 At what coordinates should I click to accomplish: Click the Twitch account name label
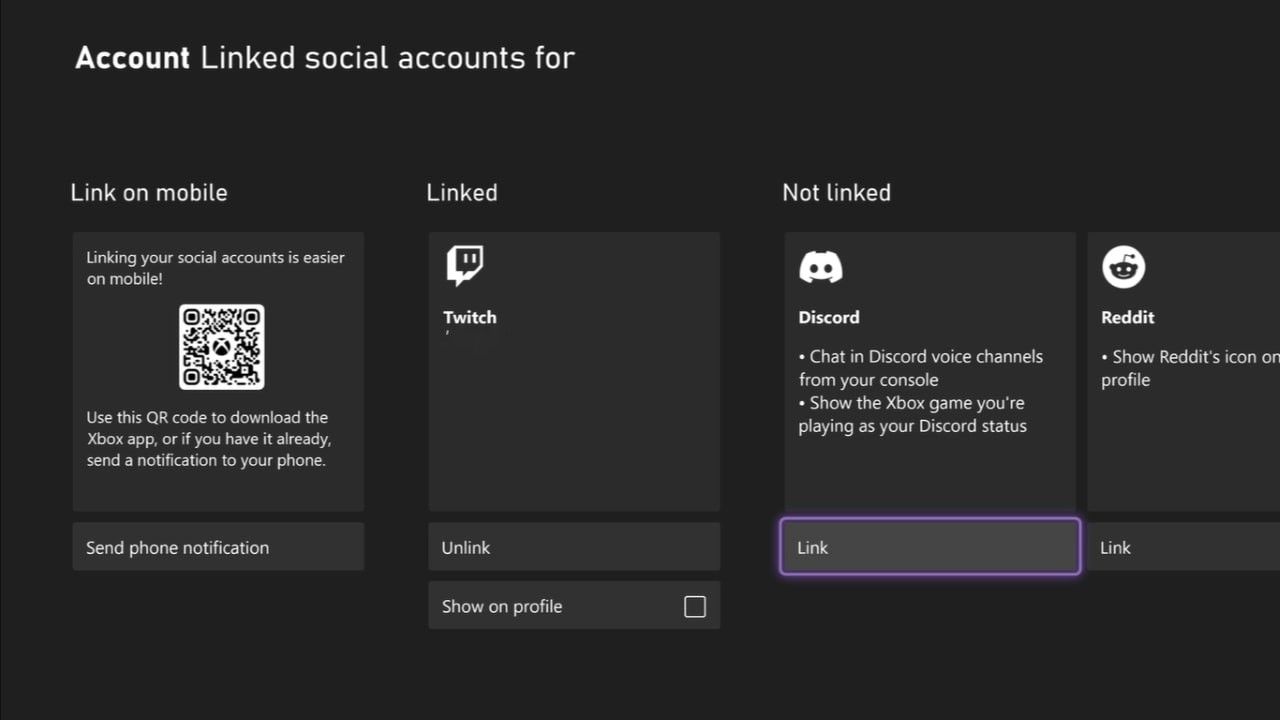(470, 318)
